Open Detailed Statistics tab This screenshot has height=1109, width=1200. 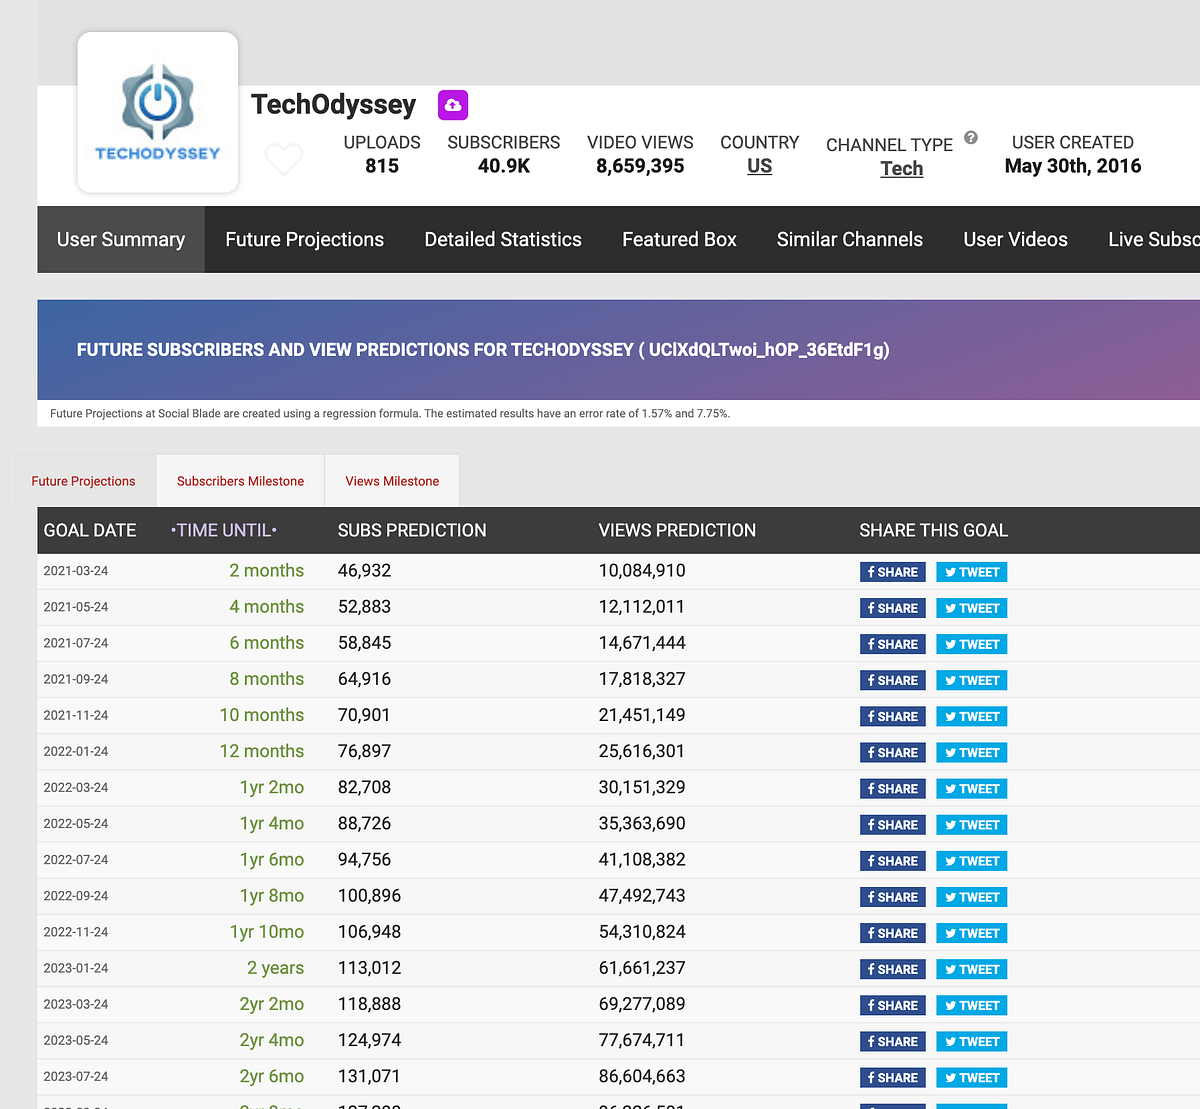coord(503,239)
